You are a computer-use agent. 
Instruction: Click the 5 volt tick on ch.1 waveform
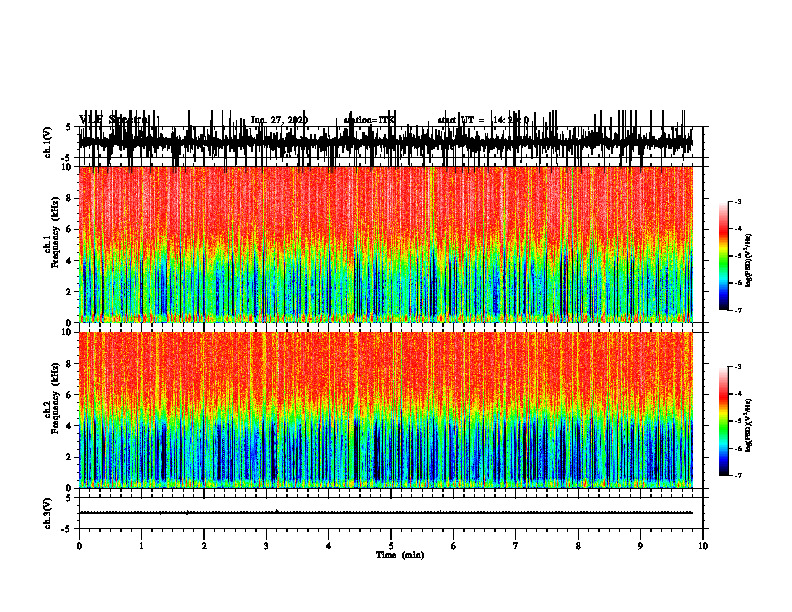pyautogui.click(x=68, y=128)
